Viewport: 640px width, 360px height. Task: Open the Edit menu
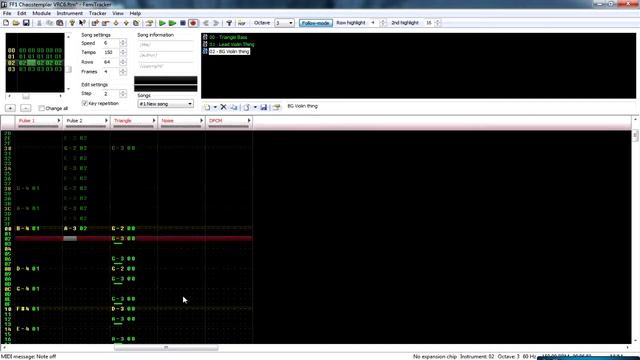point(22,13)
